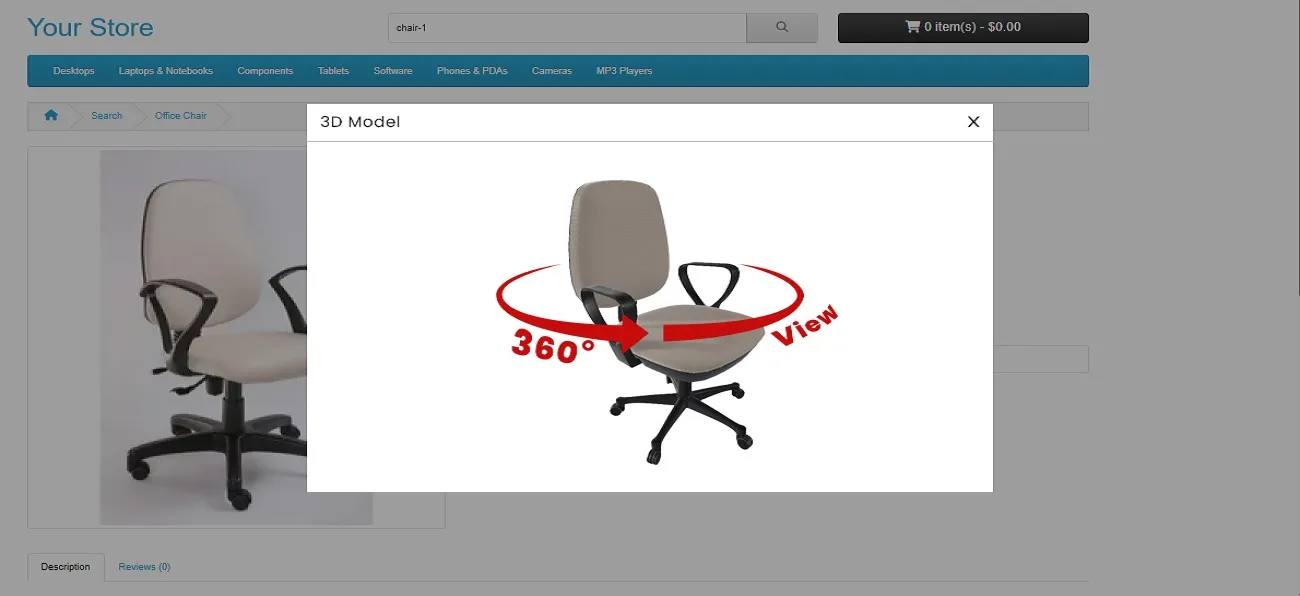Viewport: 1300px width, 596px height.
Task: Open the Desktops menu
Action: point(74,71)
